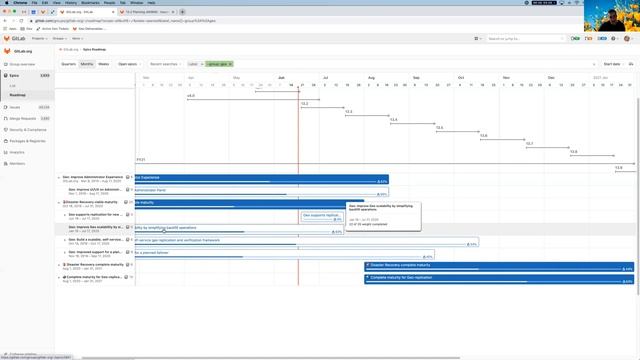Open the Start date sort dropdown
The image size is (640, 360).
tap(613, 64)
